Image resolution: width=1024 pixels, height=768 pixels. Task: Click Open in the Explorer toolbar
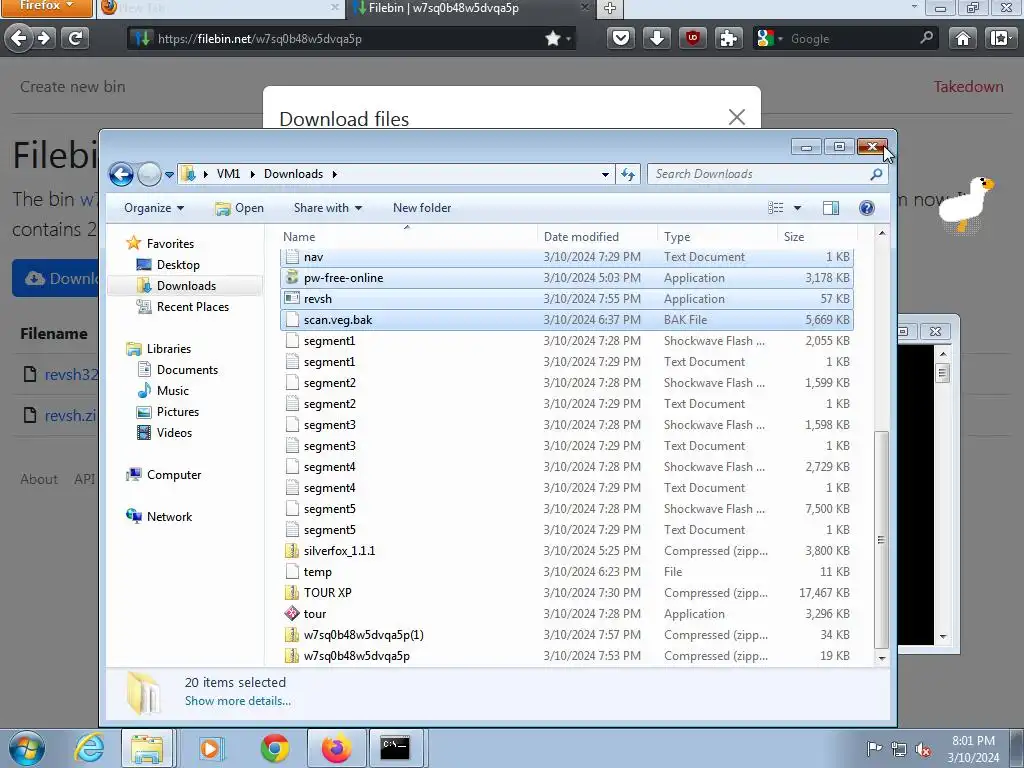[240, 208]
